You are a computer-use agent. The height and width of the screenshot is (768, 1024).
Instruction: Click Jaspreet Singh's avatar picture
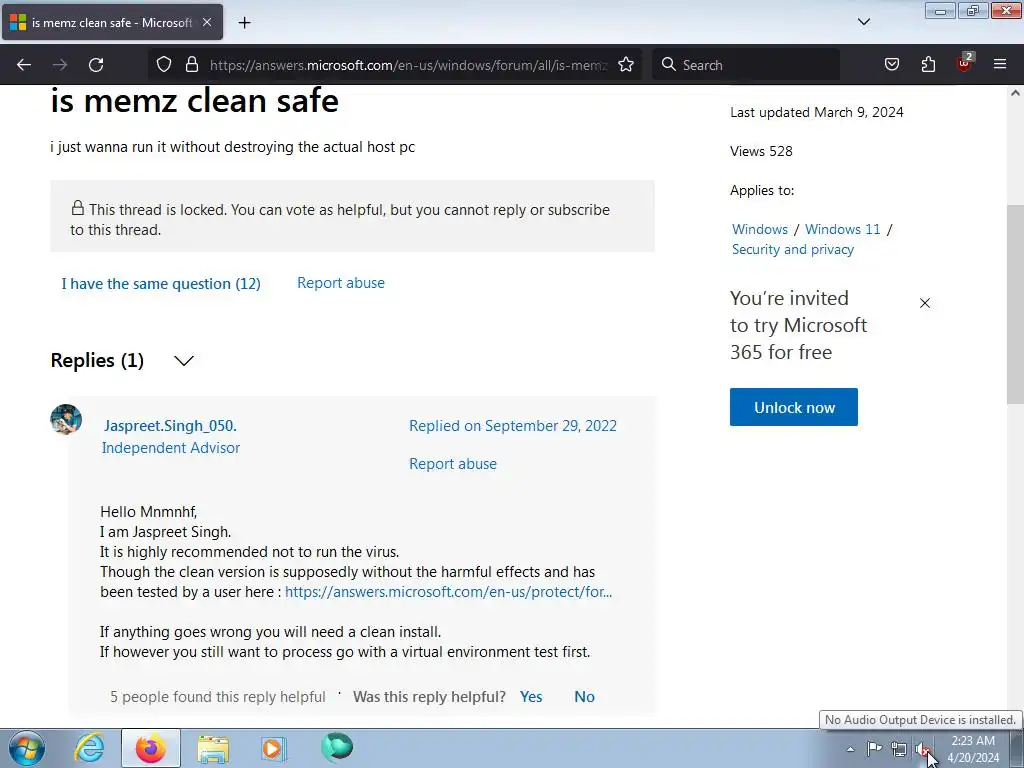pyautogui.click(x=66, y=419)
